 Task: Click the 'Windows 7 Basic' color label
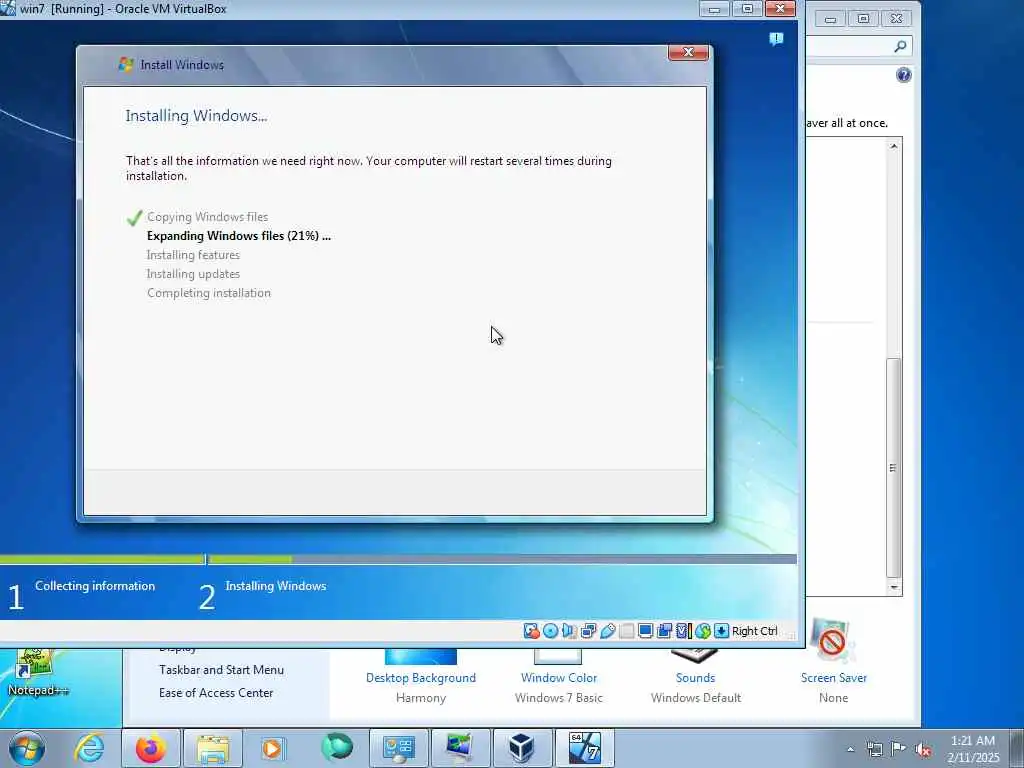[558, 697]
